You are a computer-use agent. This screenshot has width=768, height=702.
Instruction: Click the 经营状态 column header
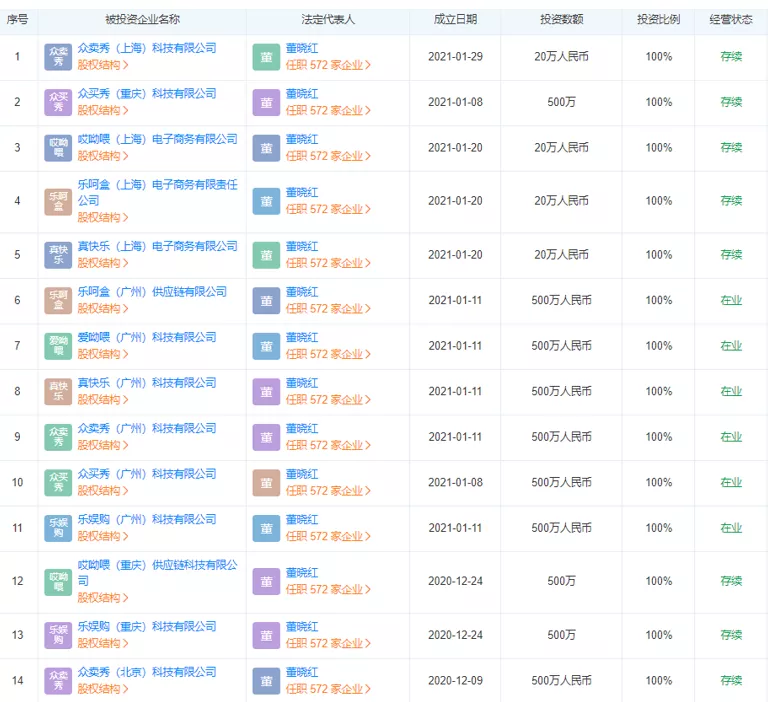click(731, 19)
